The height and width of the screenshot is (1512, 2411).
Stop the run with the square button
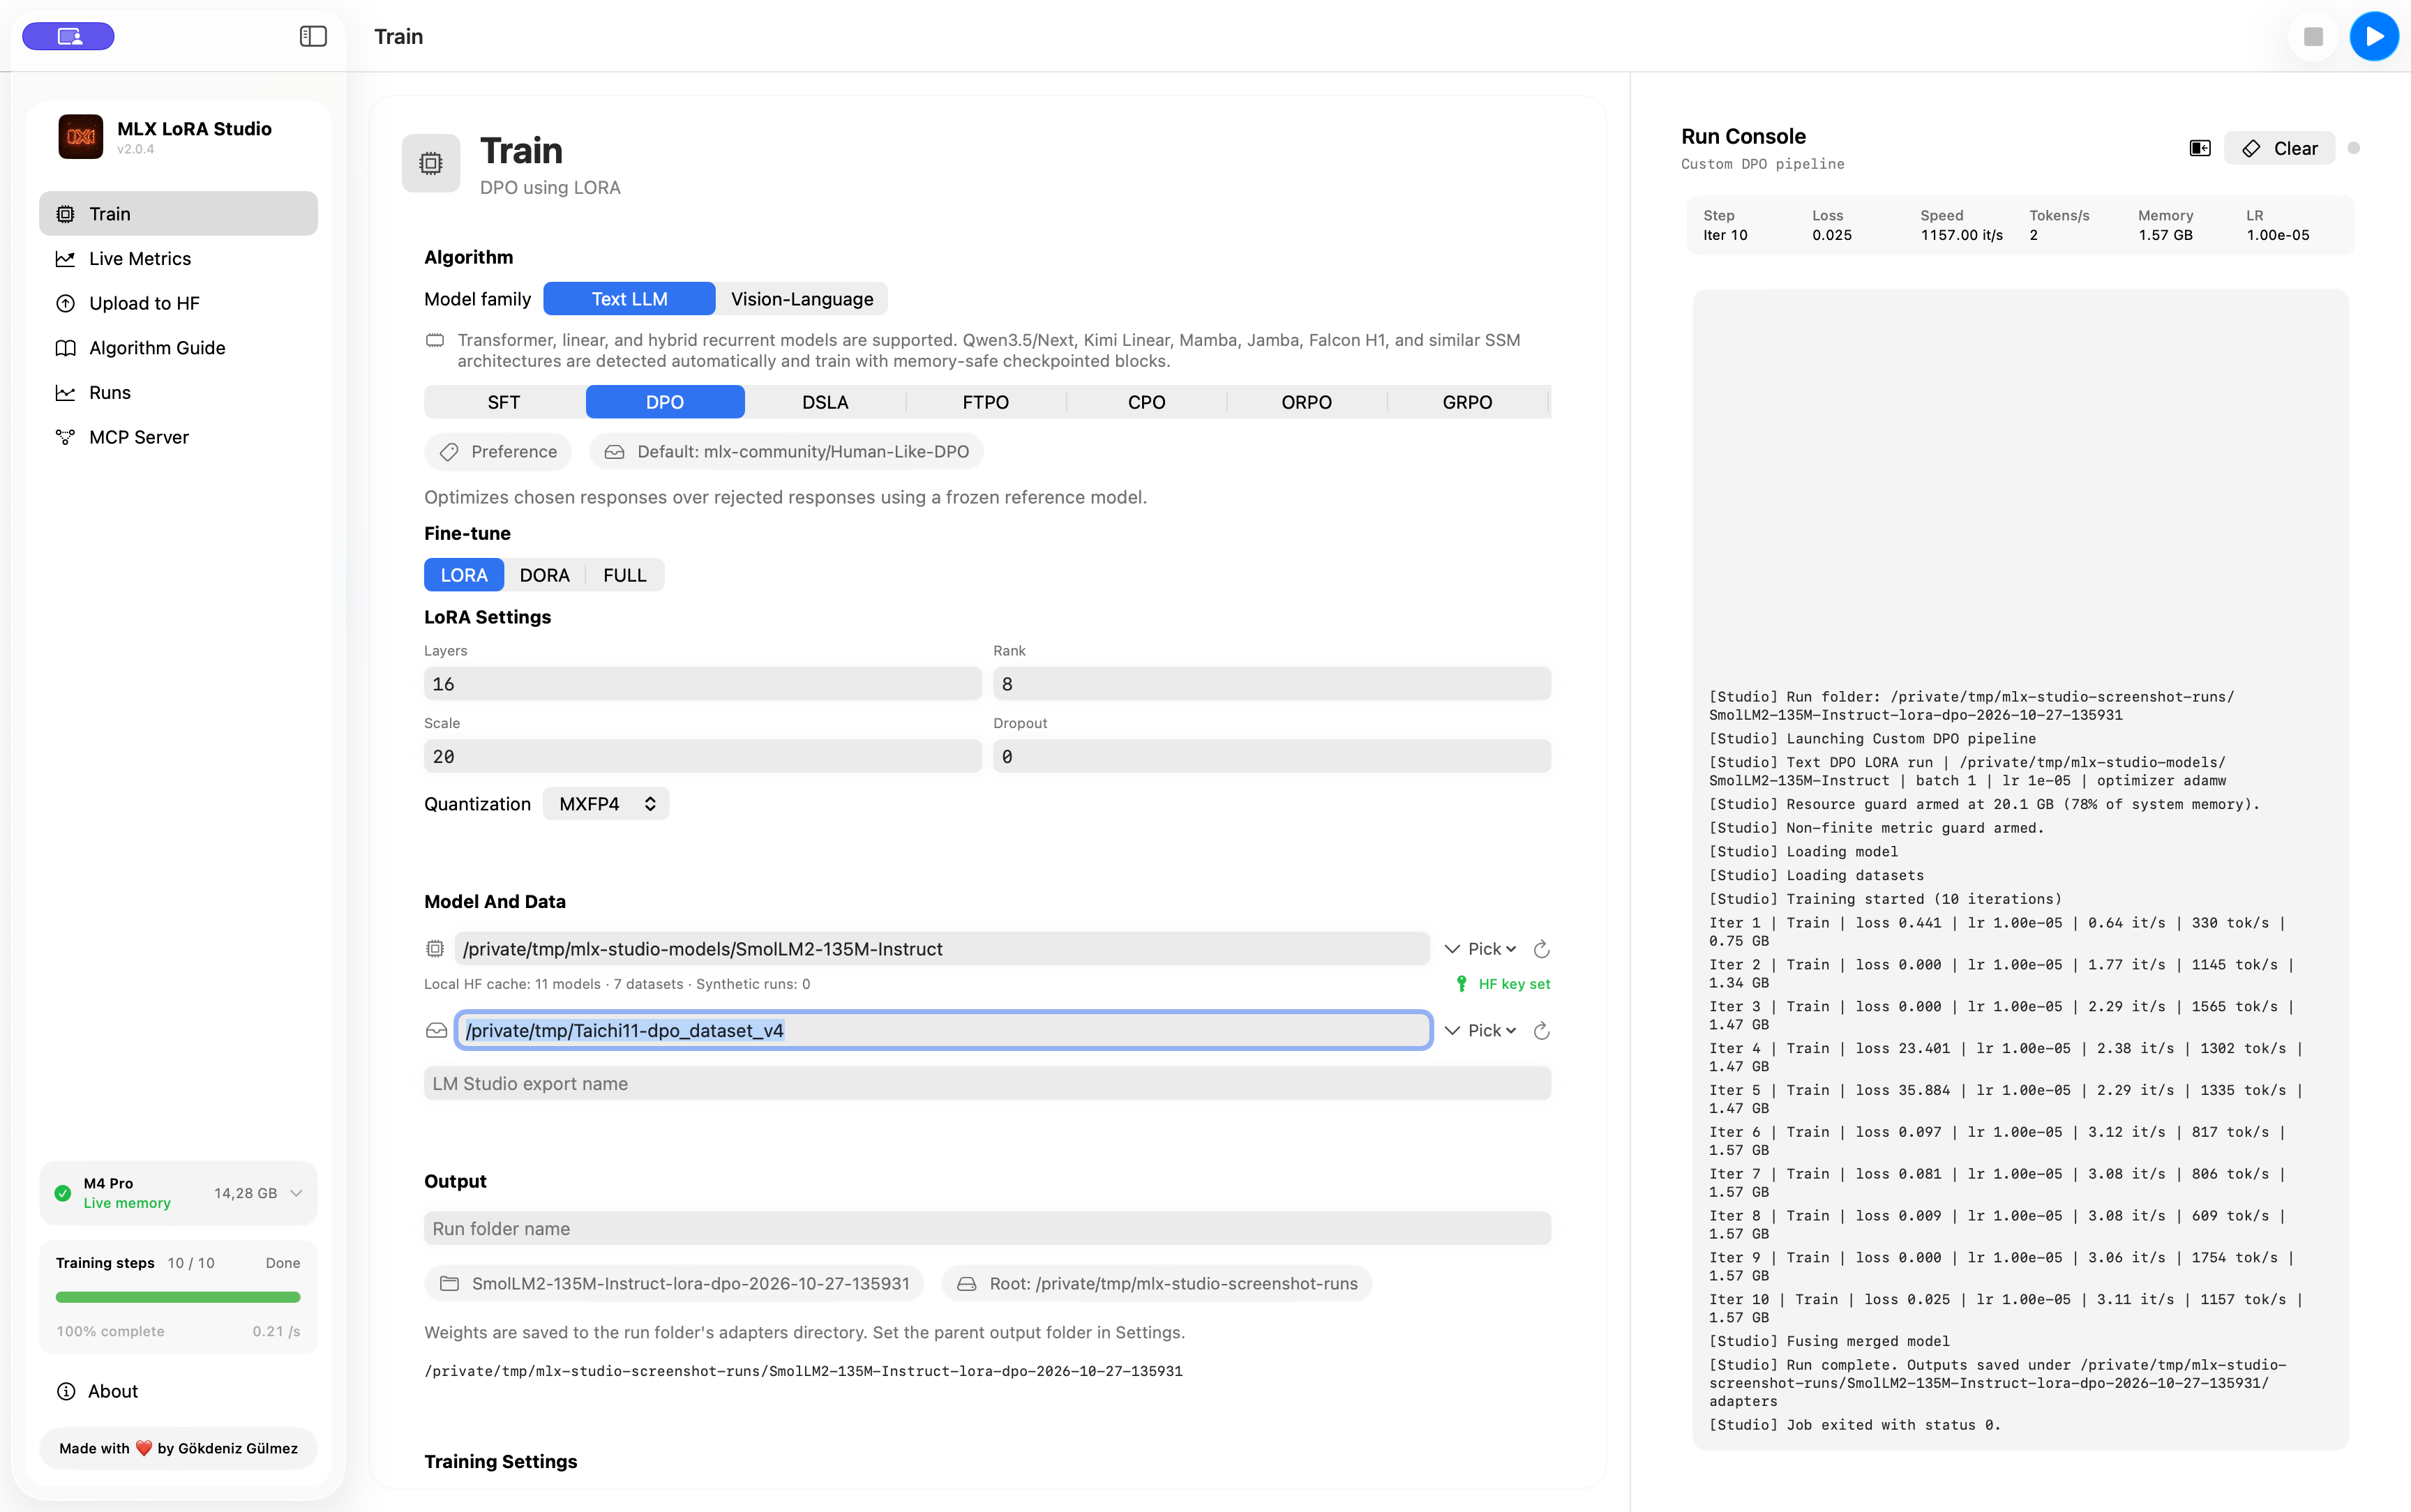point(2312,37)
